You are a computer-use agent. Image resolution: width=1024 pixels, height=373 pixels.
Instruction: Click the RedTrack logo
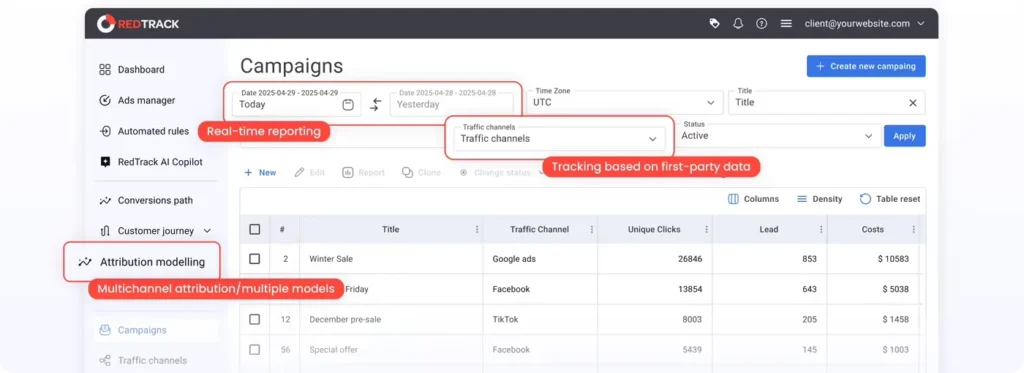click(138, 24)
